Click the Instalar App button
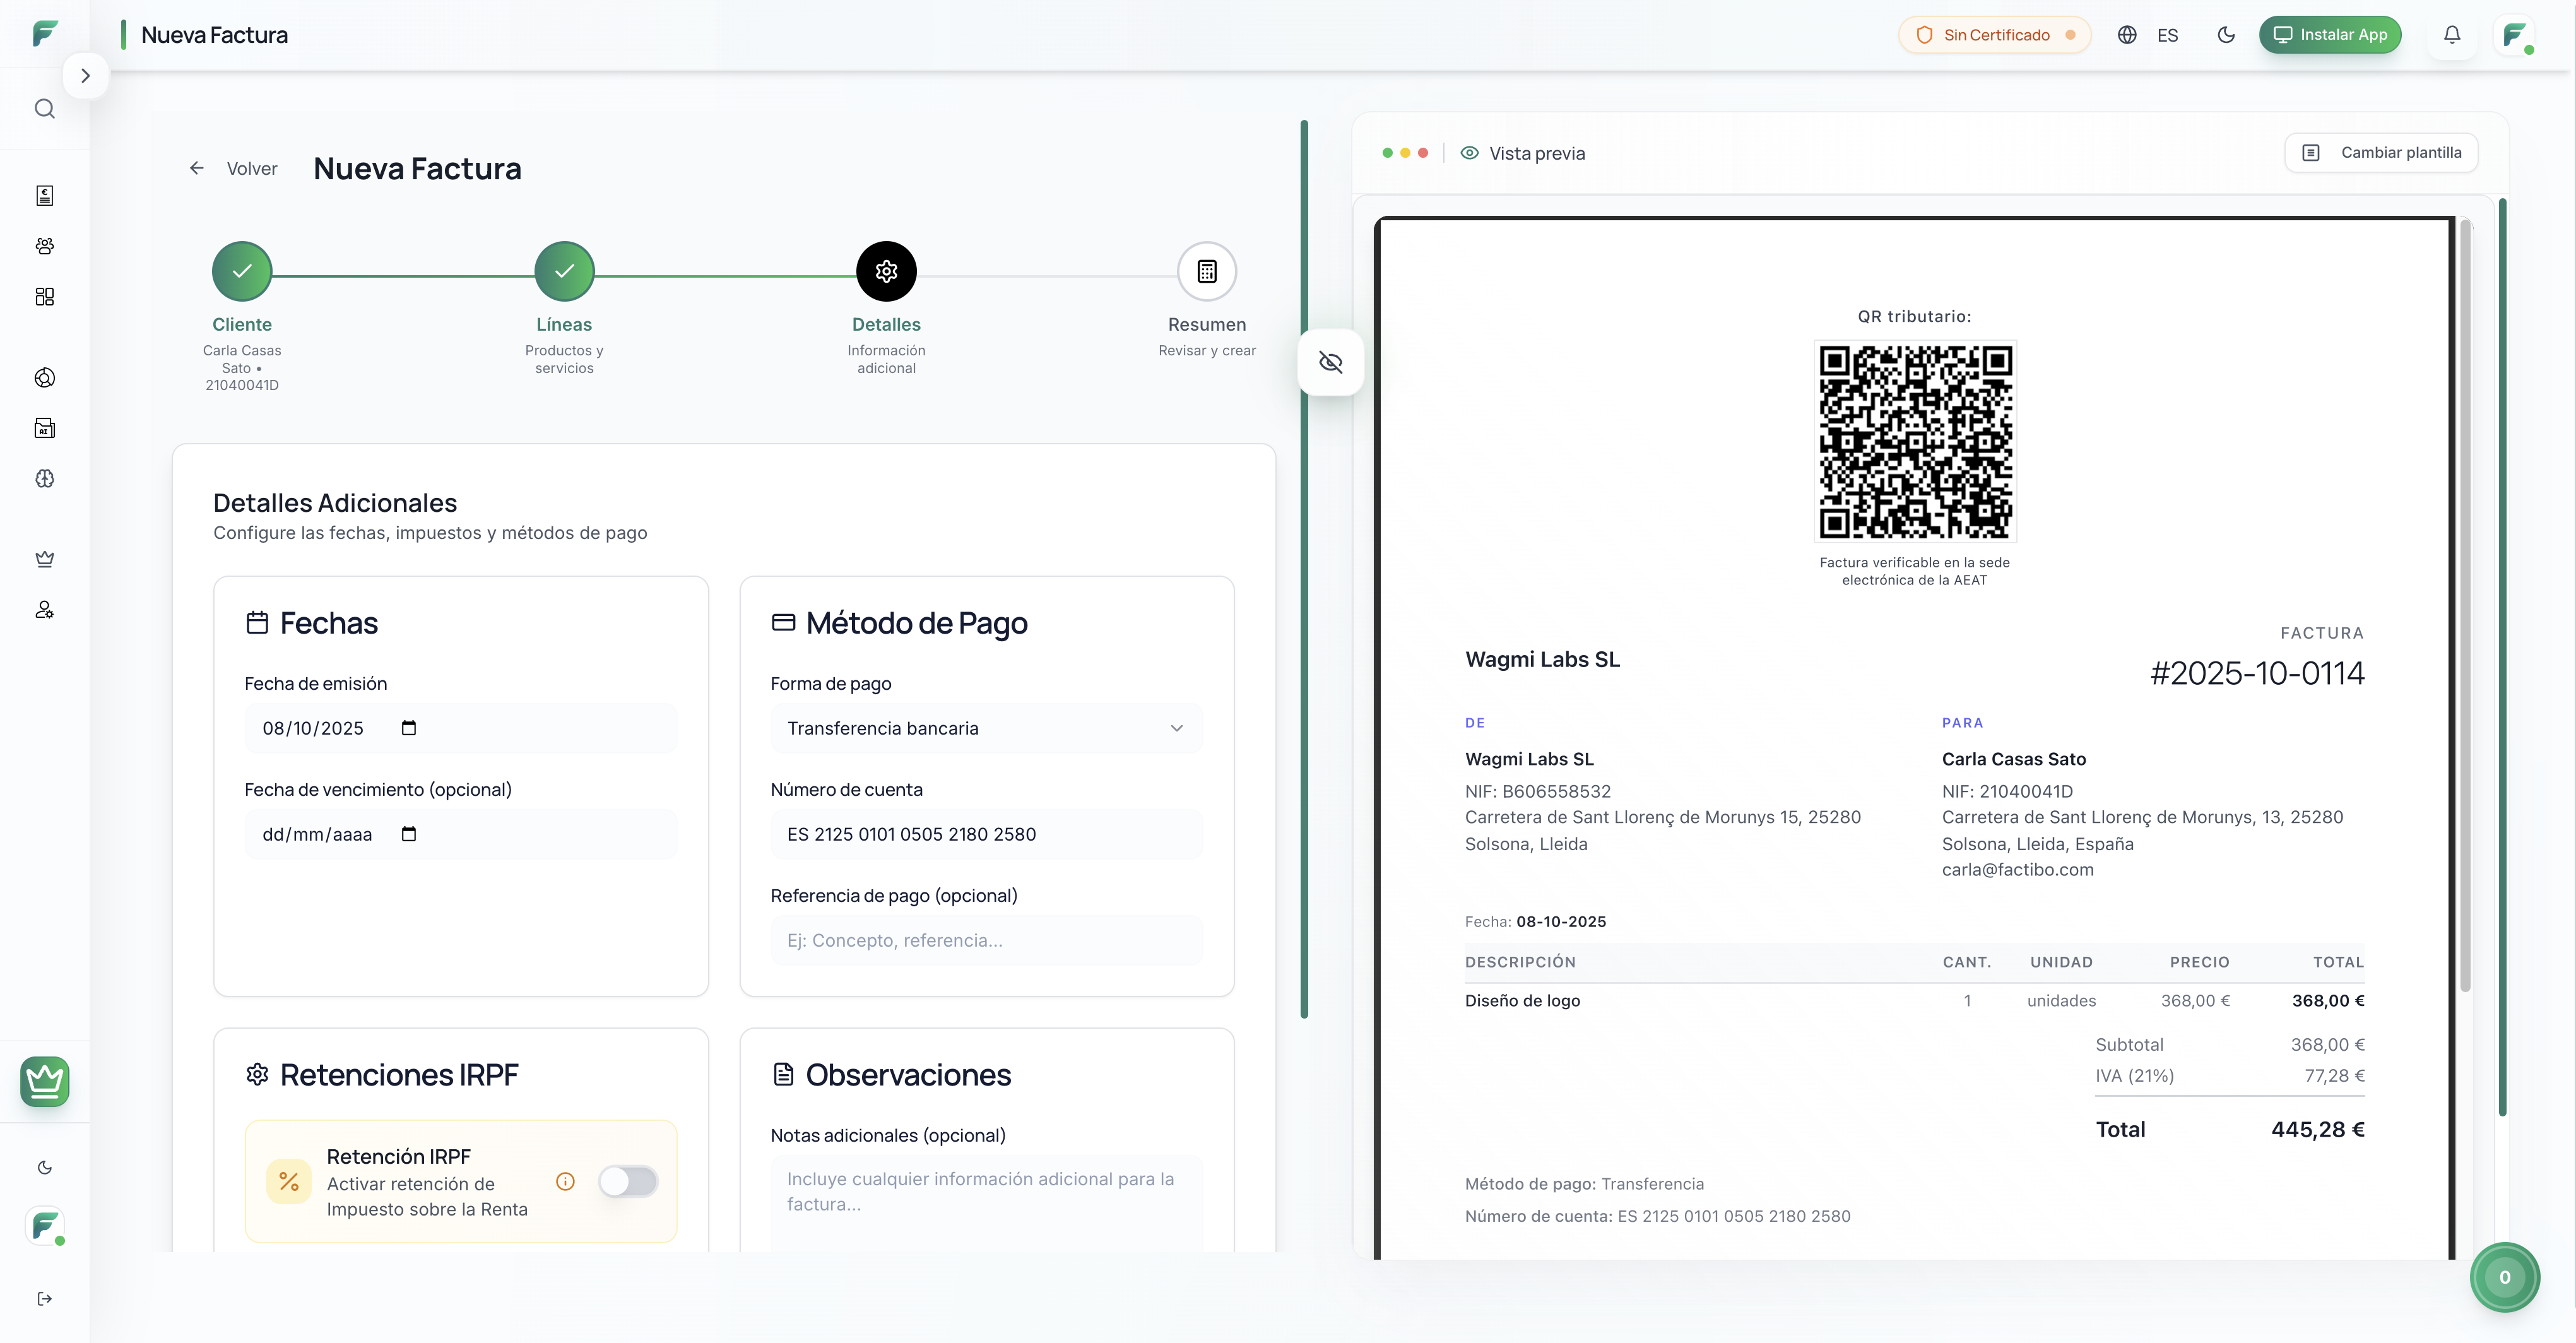 tap(2329, 35)
